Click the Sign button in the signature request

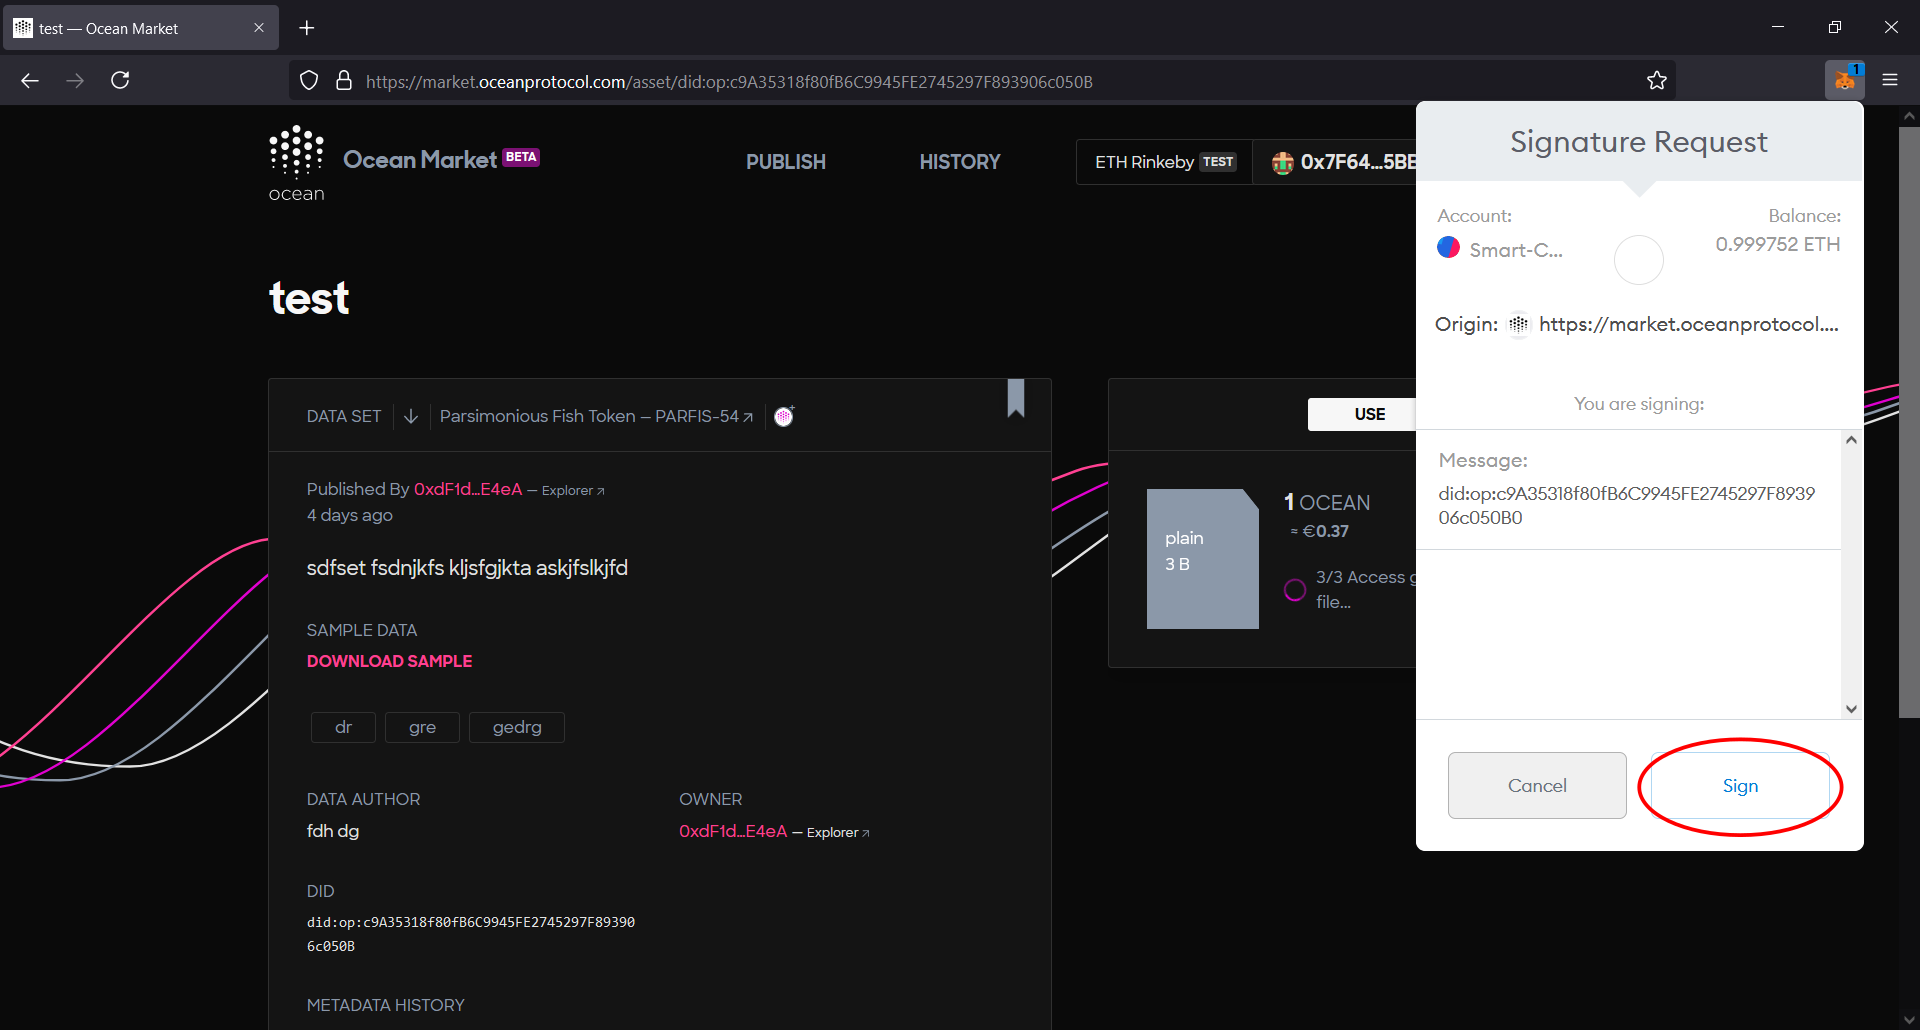pos(1740,786)
